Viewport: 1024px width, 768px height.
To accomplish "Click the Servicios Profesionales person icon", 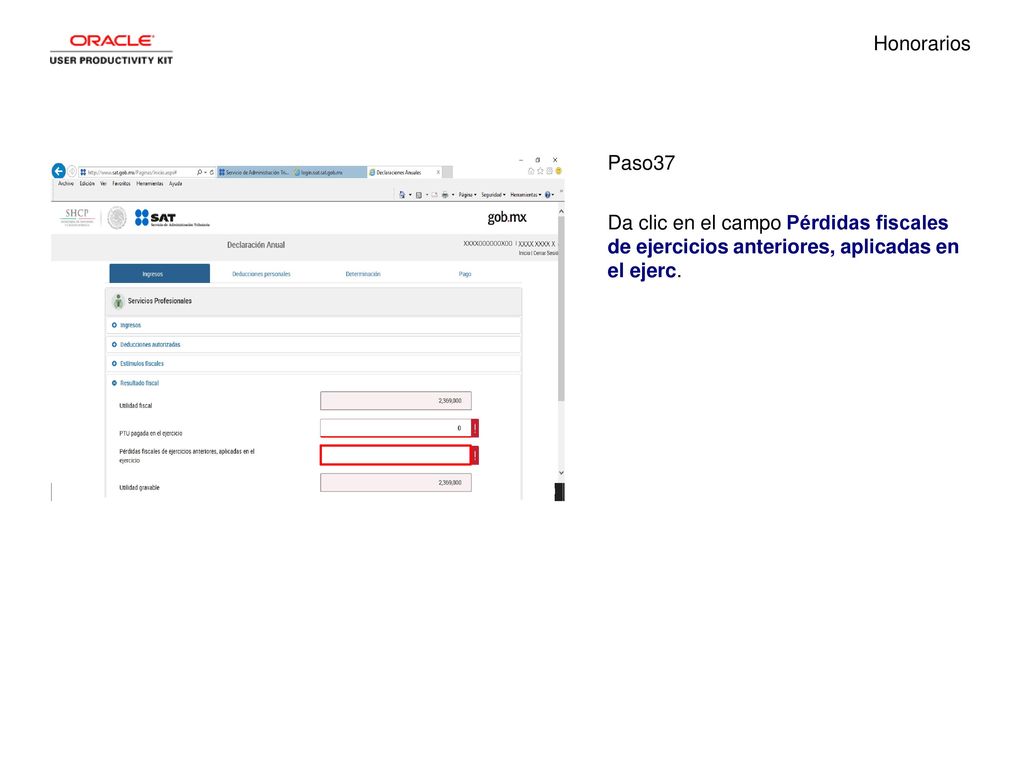I will [118, 301].
